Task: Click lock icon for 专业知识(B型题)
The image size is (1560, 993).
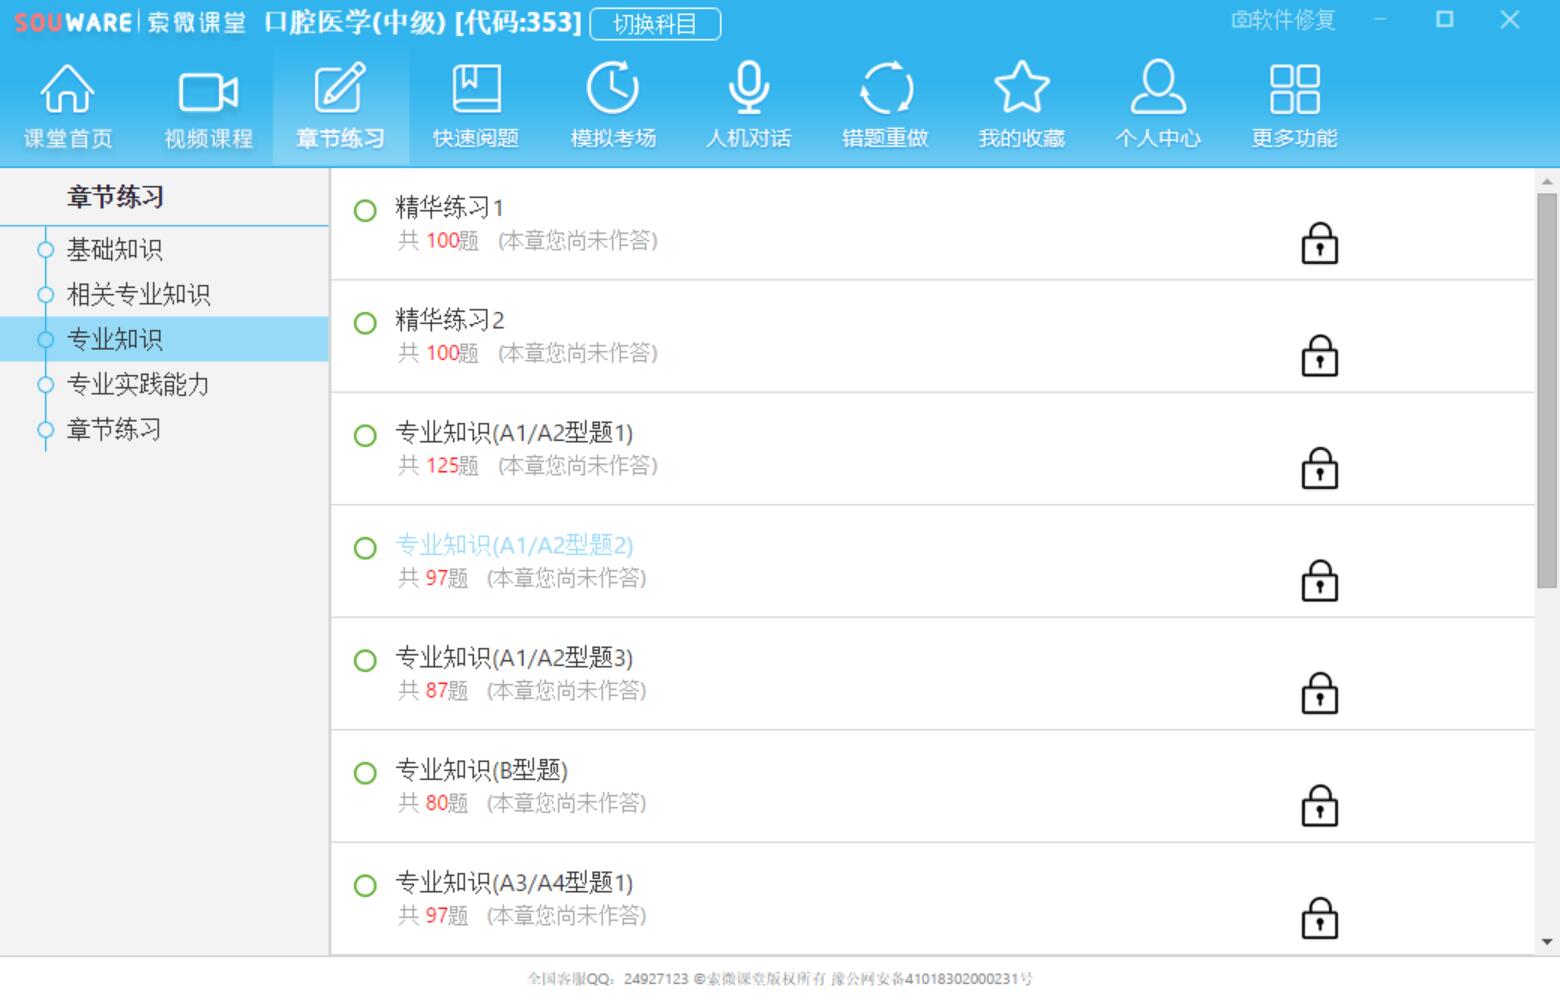Action: [1319, 806]
